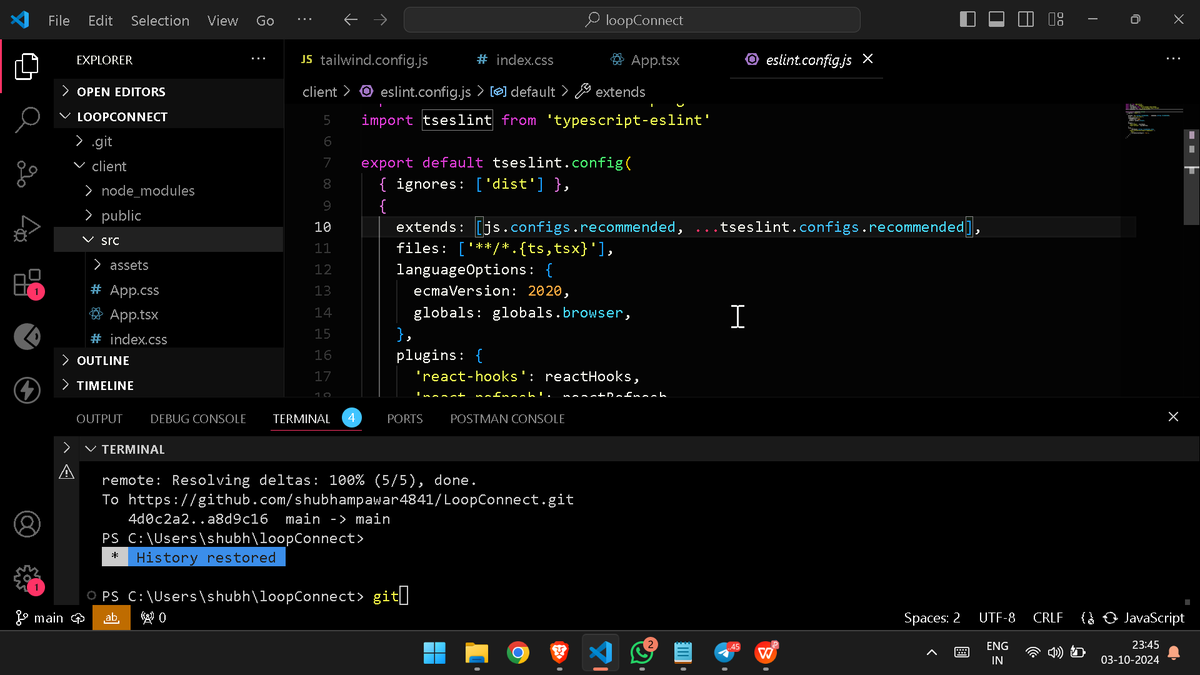
Task: Open the Accounts icon in activity bar
Action: pos(27,523)
